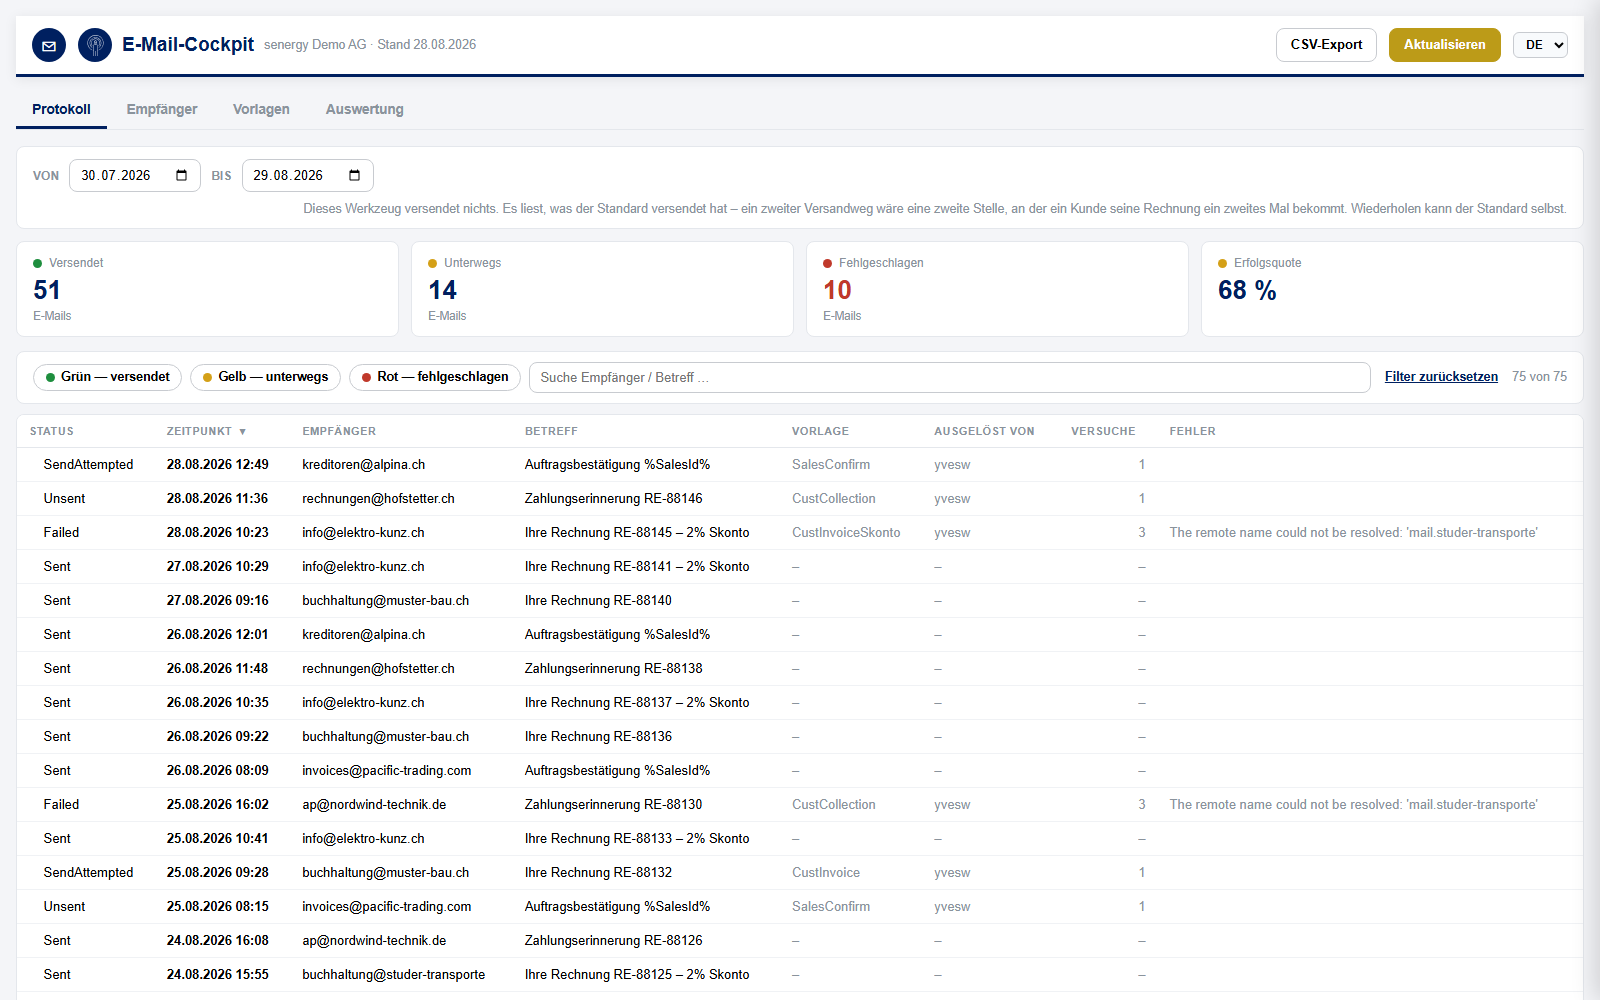
Task: Switch to the Empfänger tab
Action: [162, 109]
